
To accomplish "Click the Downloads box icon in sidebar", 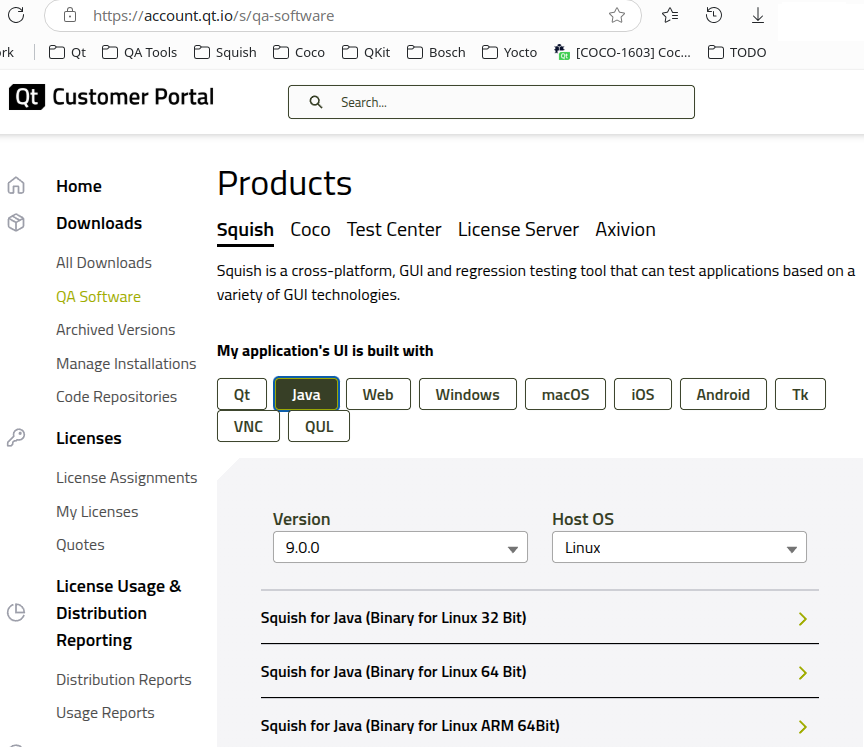I will [x=16, y=223].
